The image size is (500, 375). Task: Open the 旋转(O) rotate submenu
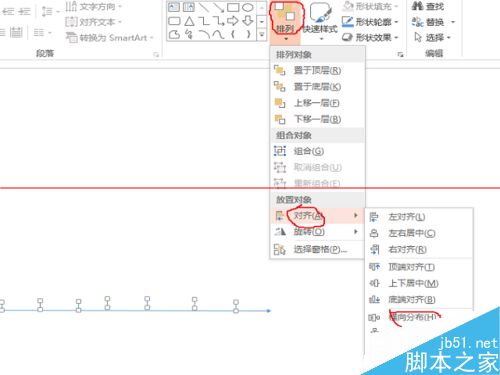pos(317,232)
